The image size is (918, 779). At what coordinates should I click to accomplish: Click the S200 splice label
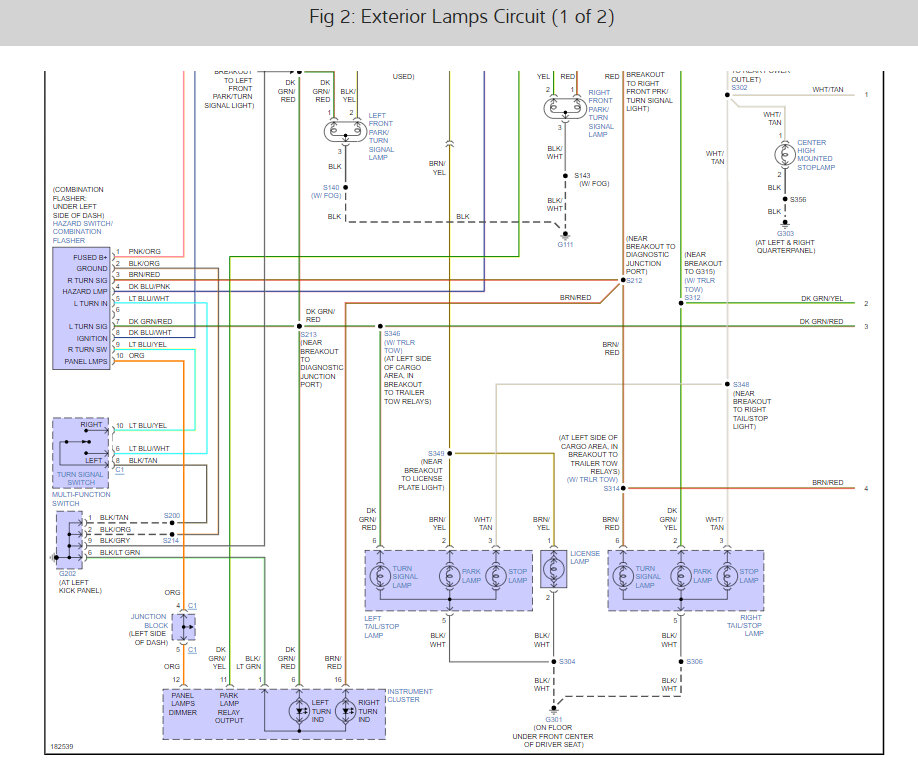pyautogui.click(x=172, y=516)
